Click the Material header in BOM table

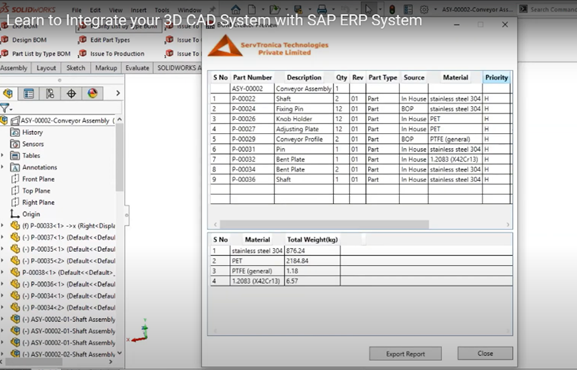(x=456, y=77)
